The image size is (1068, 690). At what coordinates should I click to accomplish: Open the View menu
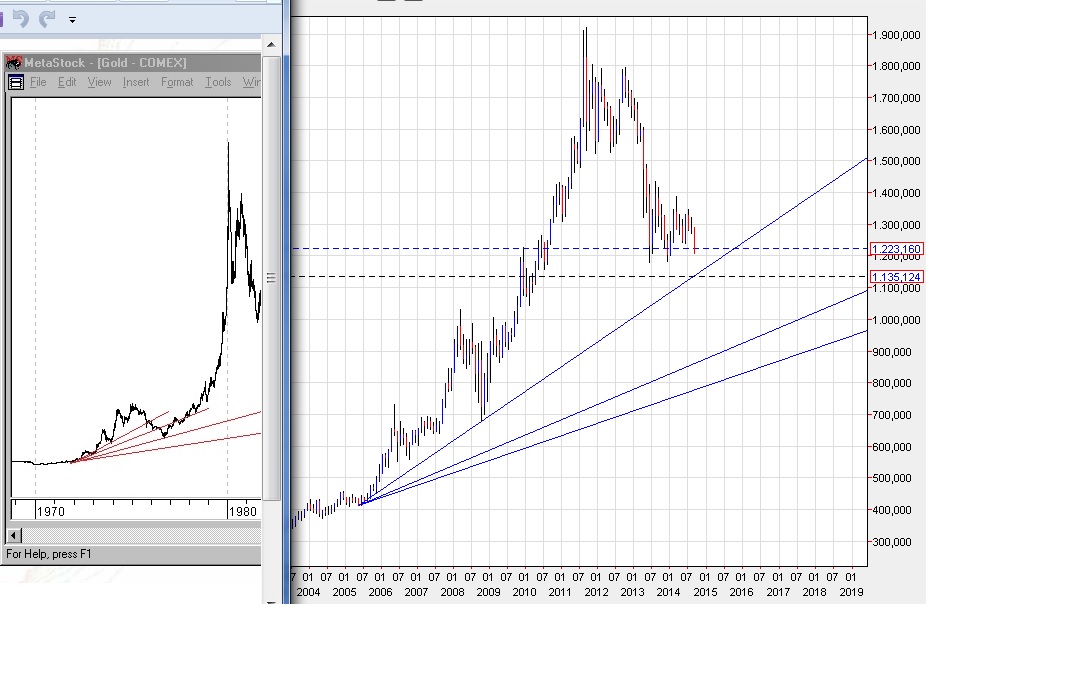coord(99,83)
